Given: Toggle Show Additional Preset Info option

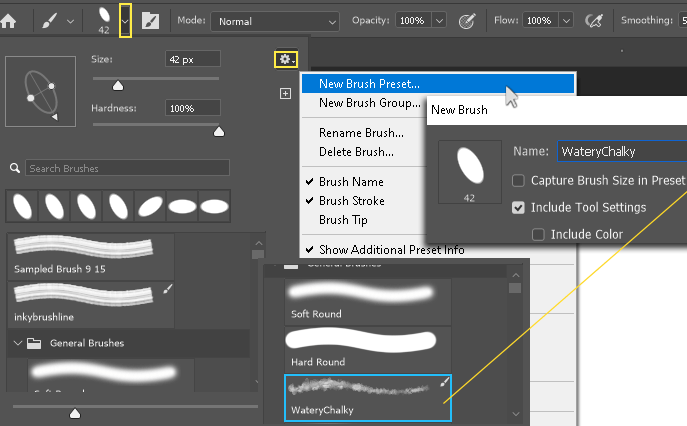Looking at the screenshot, I should tap(392, 250).
